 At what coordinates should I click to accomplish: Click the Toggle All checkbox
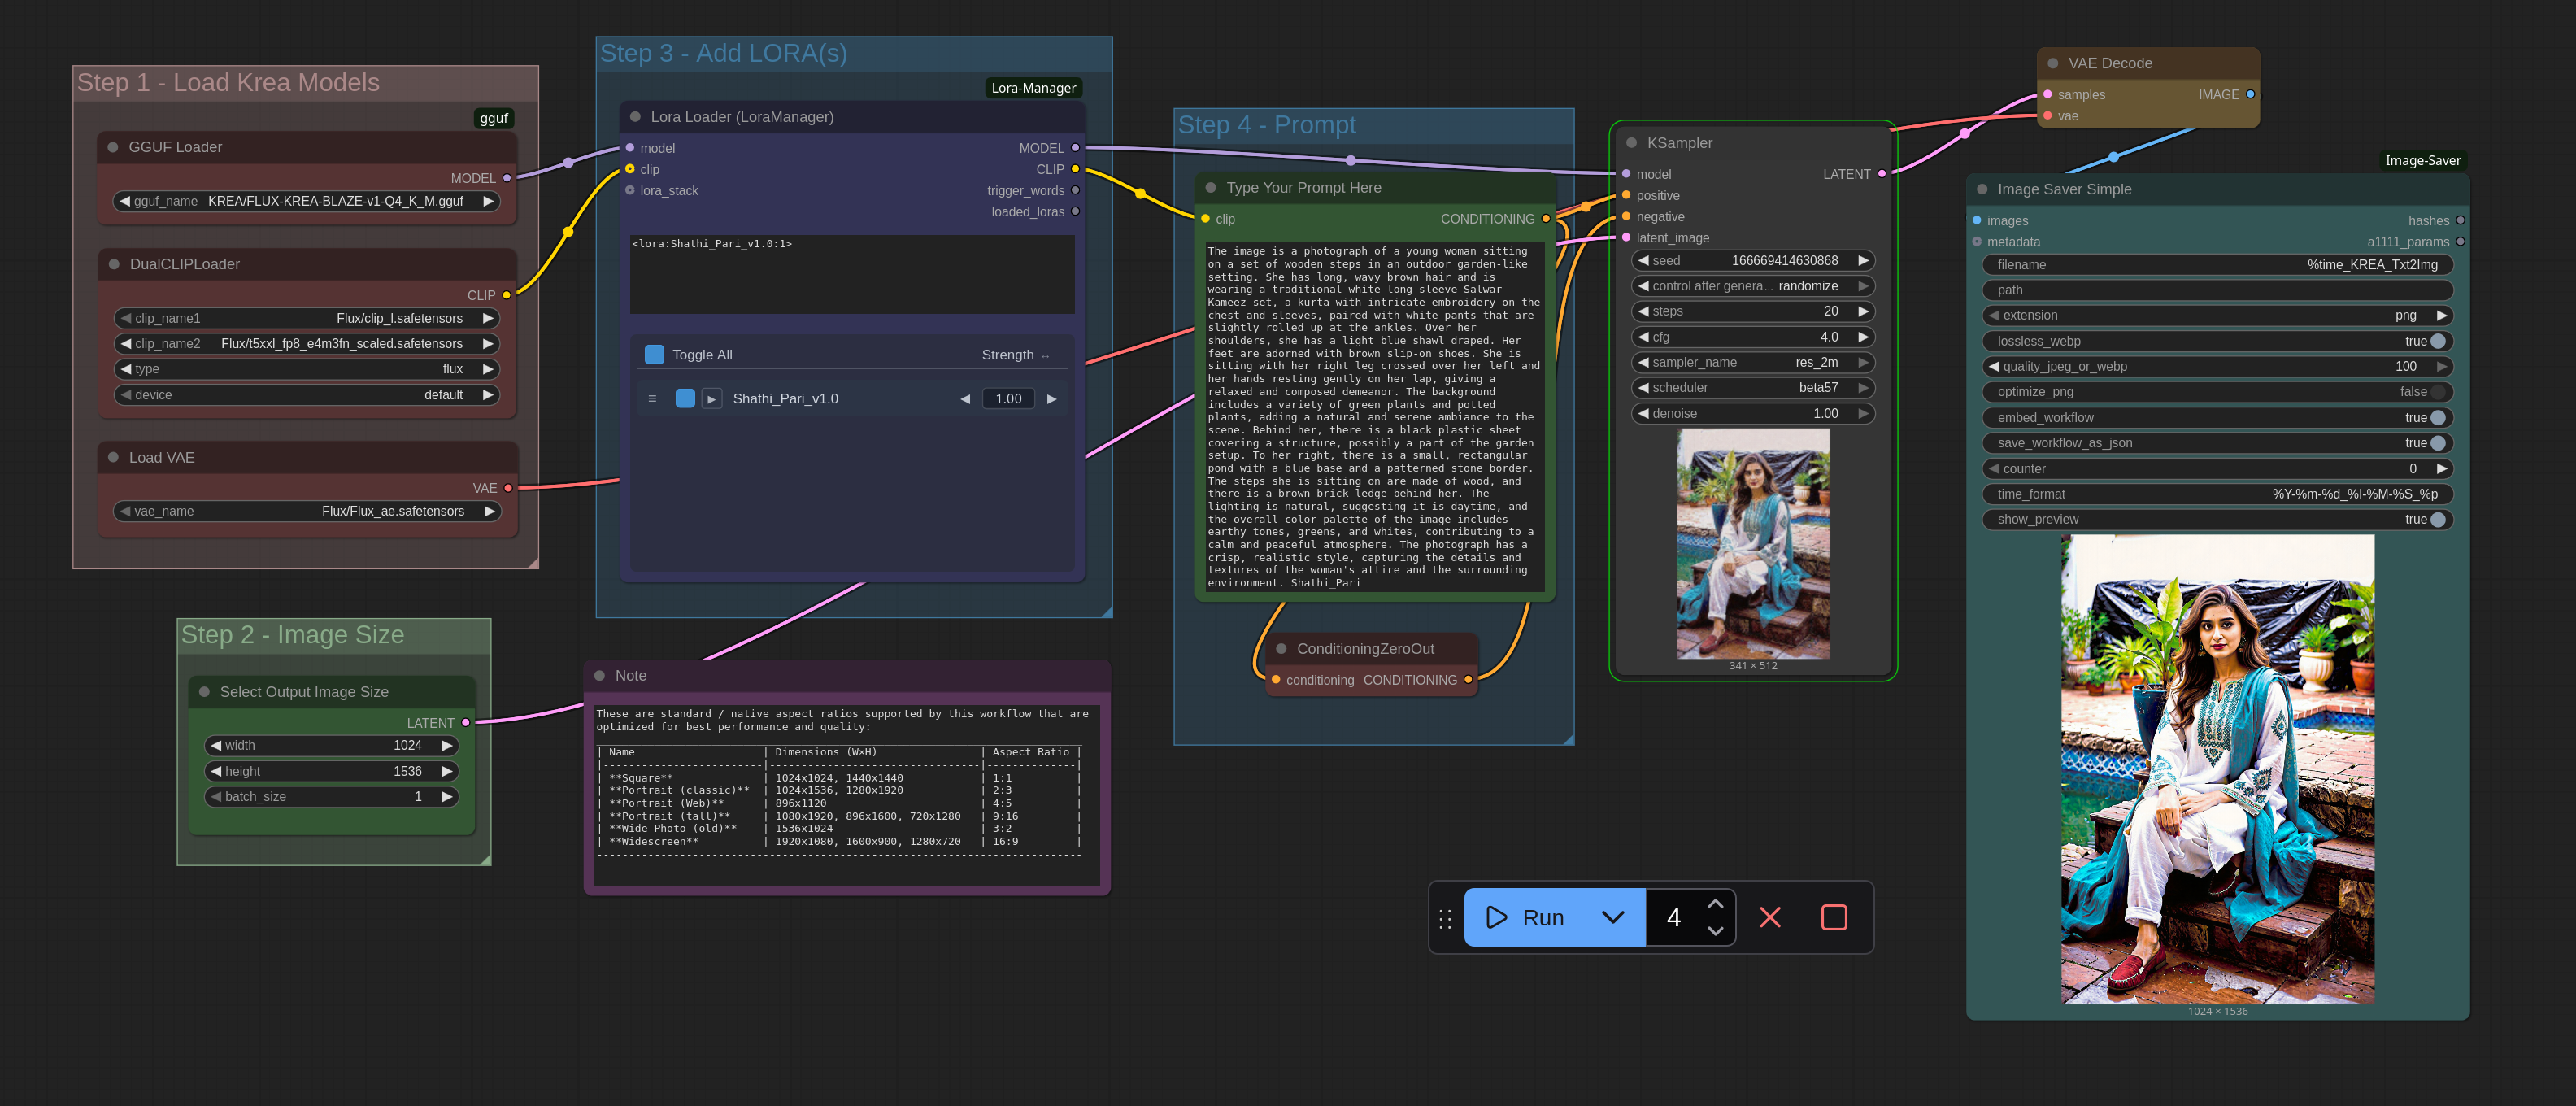point(654,355)
